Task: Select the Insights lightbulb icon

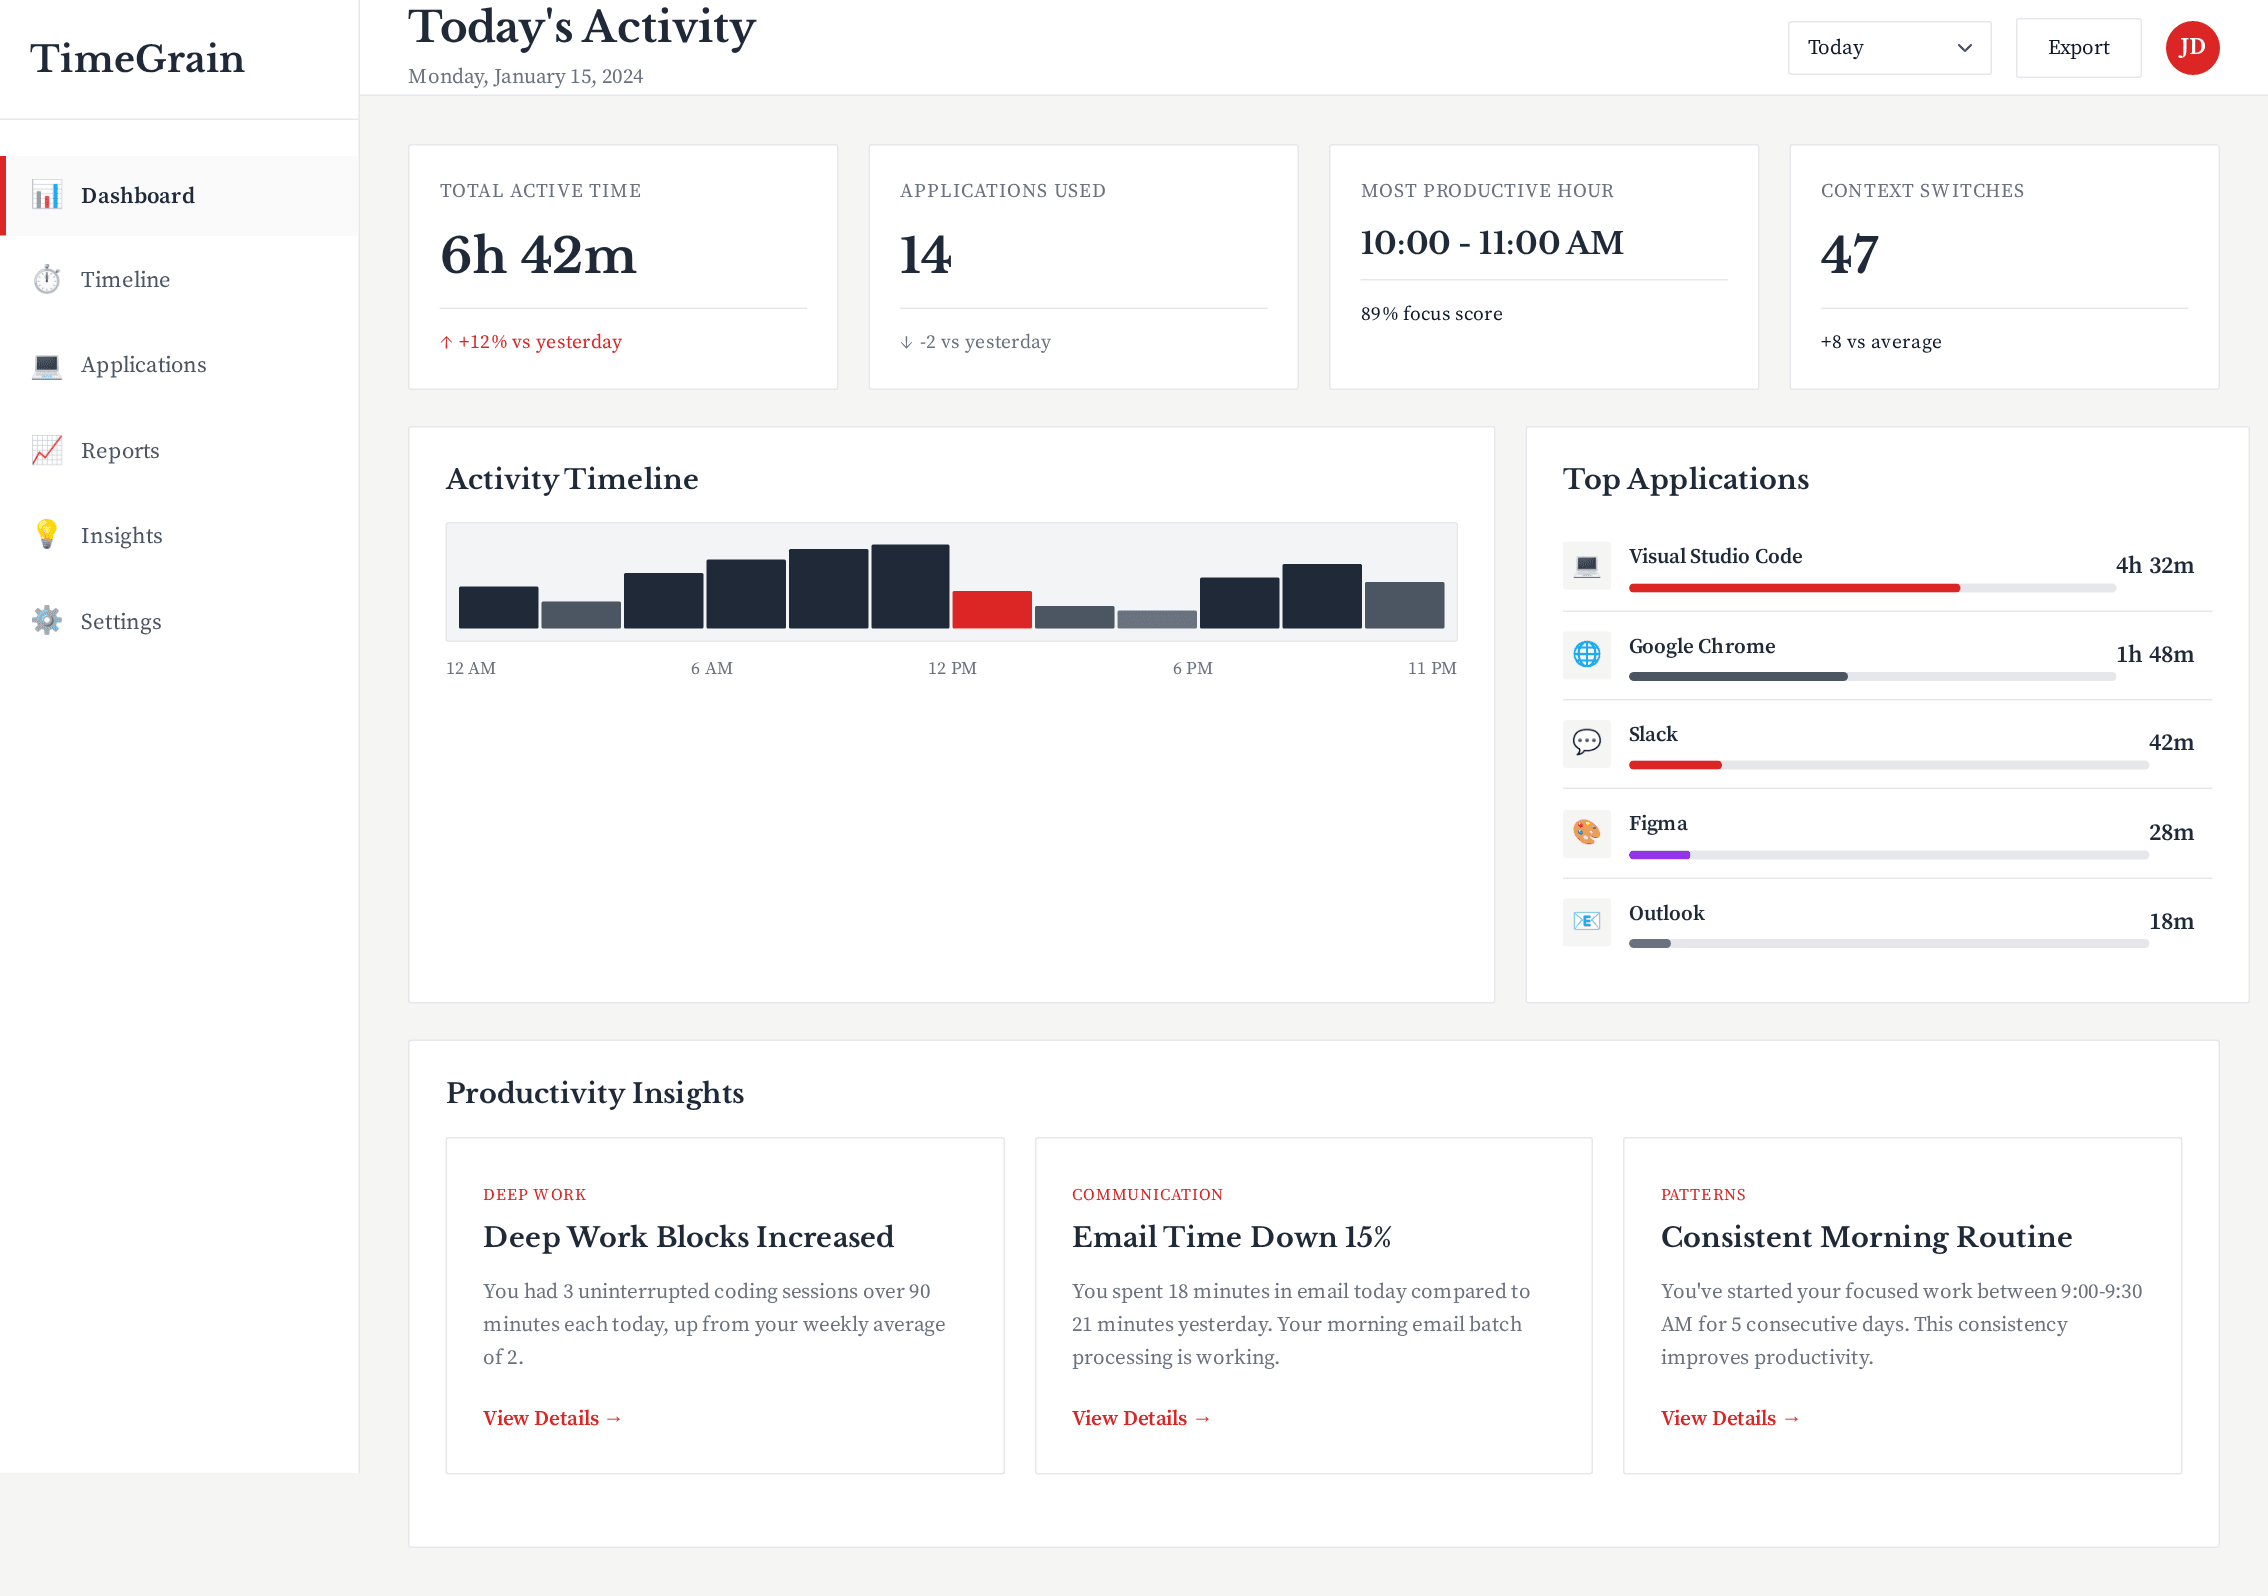Action: point(46,535)
